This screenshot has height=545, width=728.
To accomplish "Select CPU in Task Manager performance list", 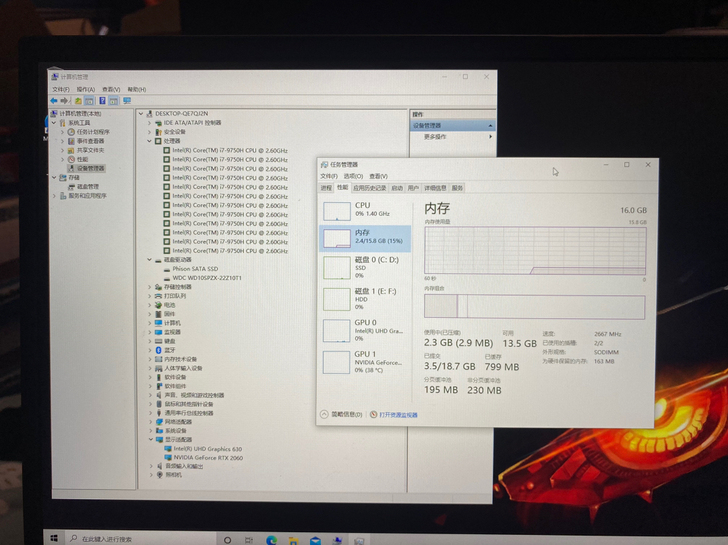I will pos(365,210).
